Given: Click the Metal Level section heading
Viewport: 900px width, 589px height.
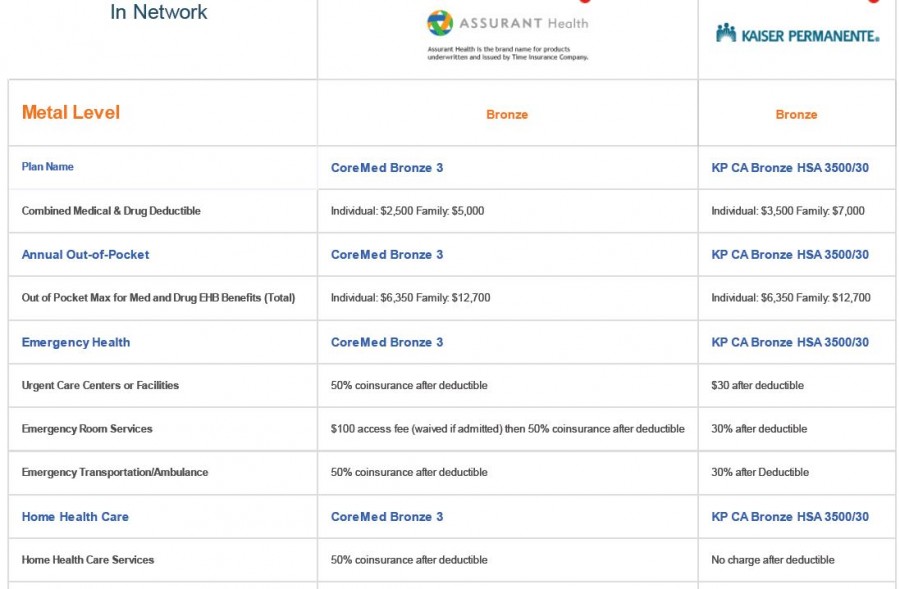Looking at the screenshot, I should pyautogui.click(x=71, y=112).
